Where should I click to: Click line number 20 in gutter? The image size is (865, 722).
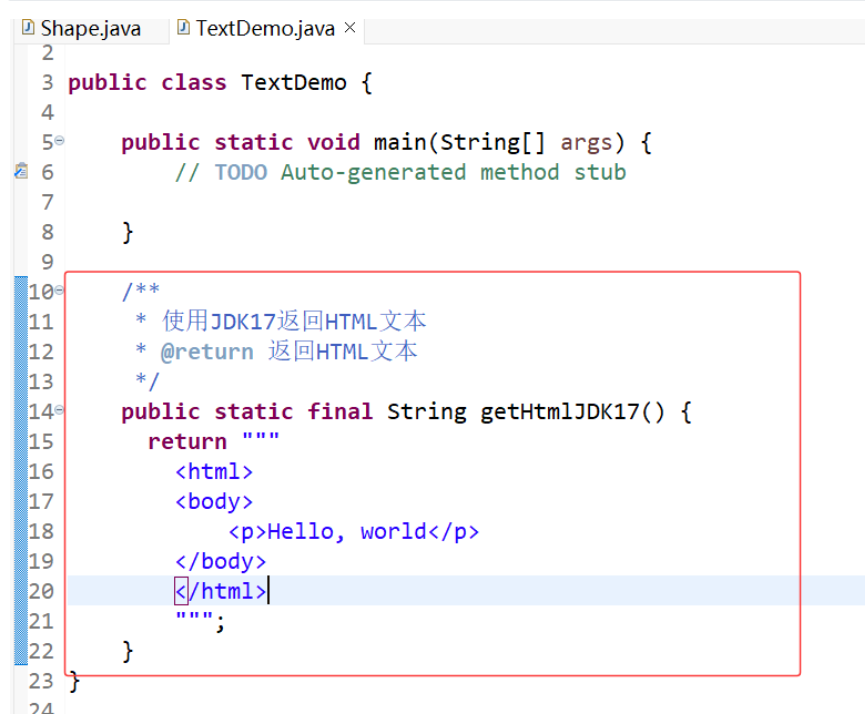(41, 591)
